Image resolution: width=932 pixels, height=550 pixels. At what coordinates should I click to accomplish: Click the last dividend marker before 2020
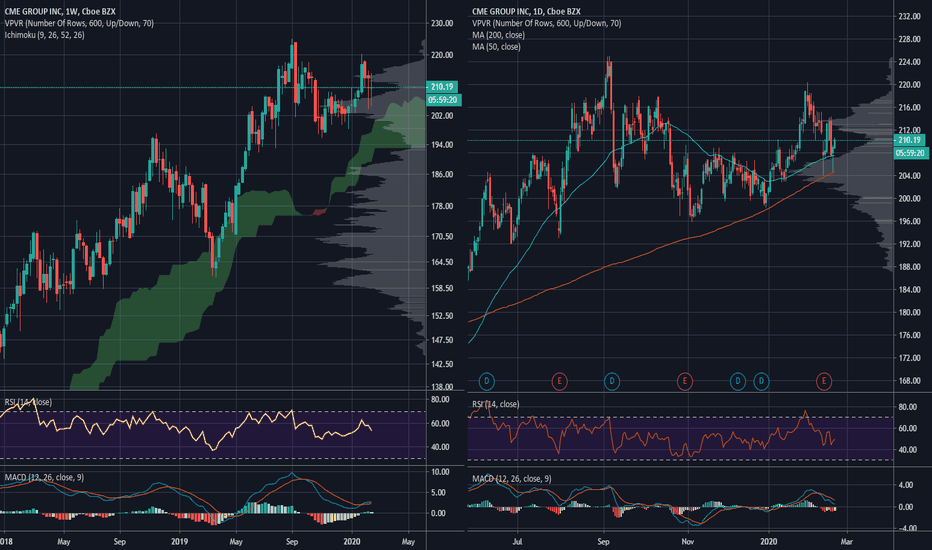[761, 381]
